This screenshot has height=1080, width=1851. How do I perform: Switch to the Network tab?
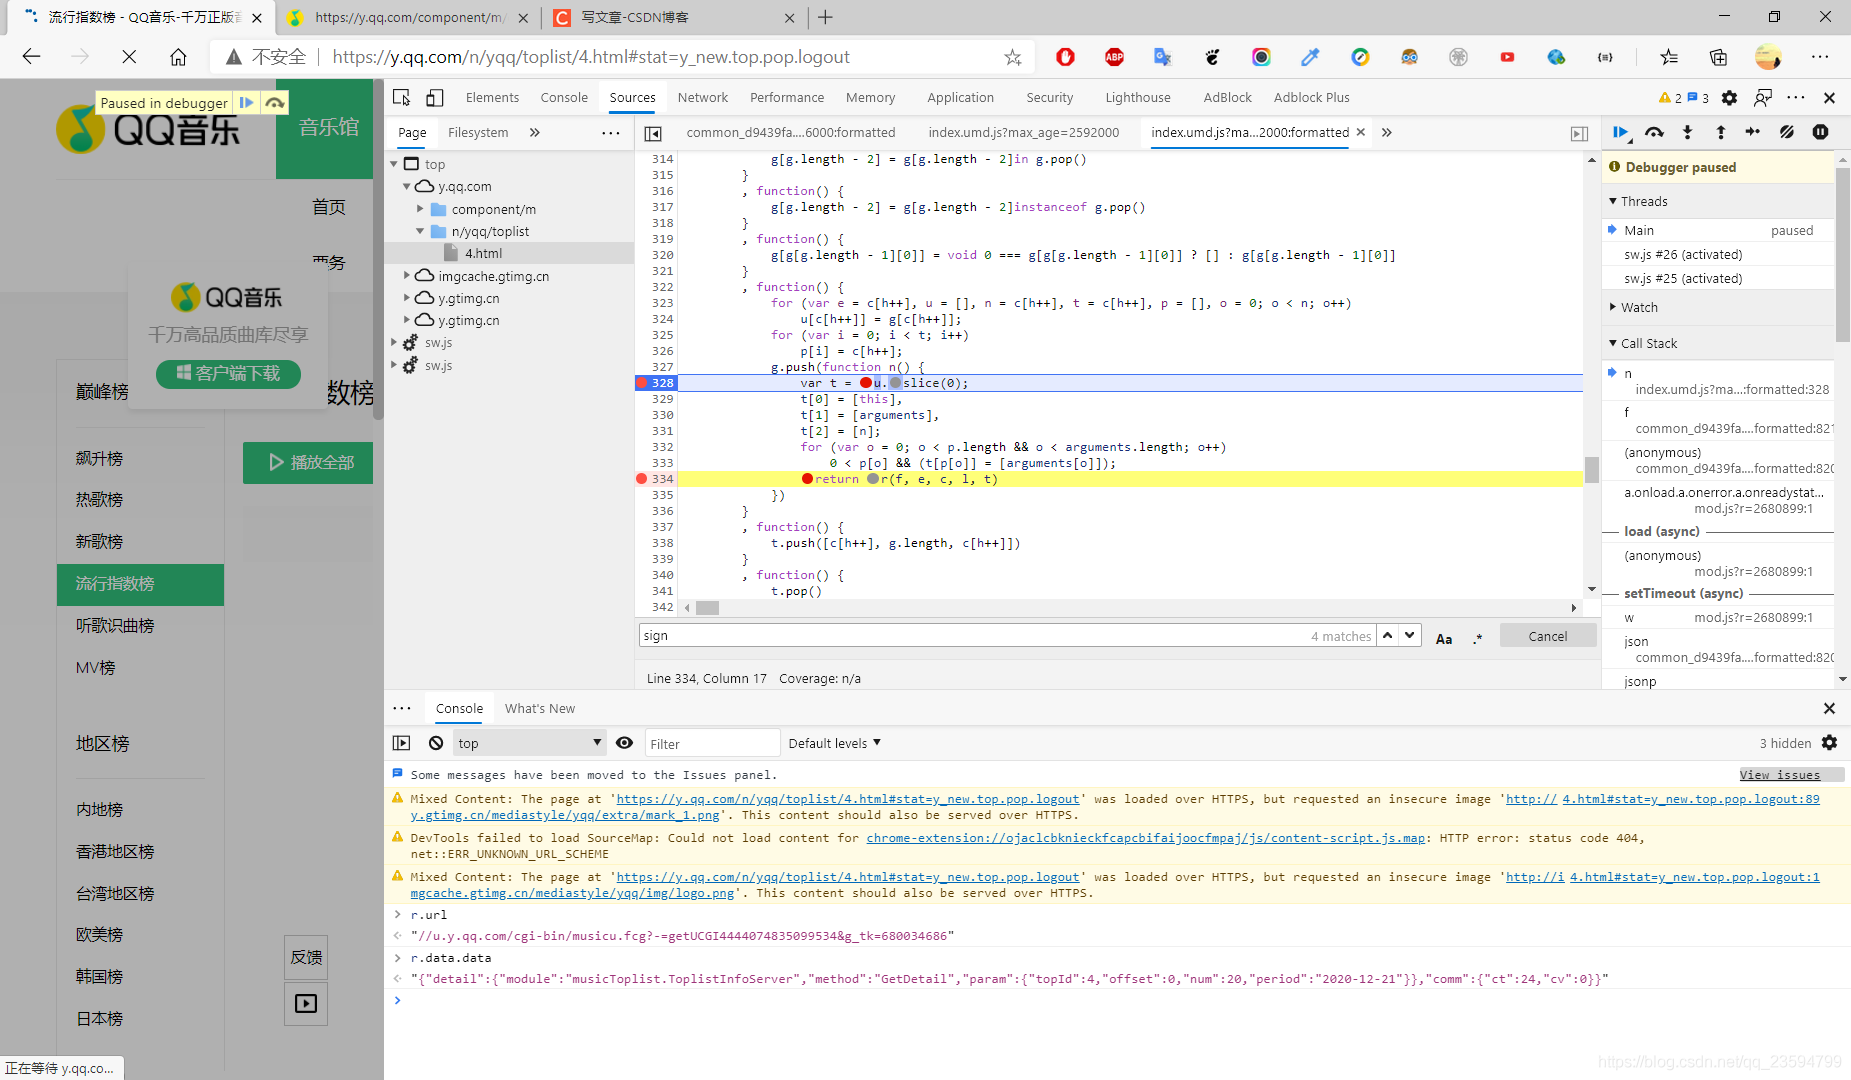pyautogui.click(x=702, y=97)
